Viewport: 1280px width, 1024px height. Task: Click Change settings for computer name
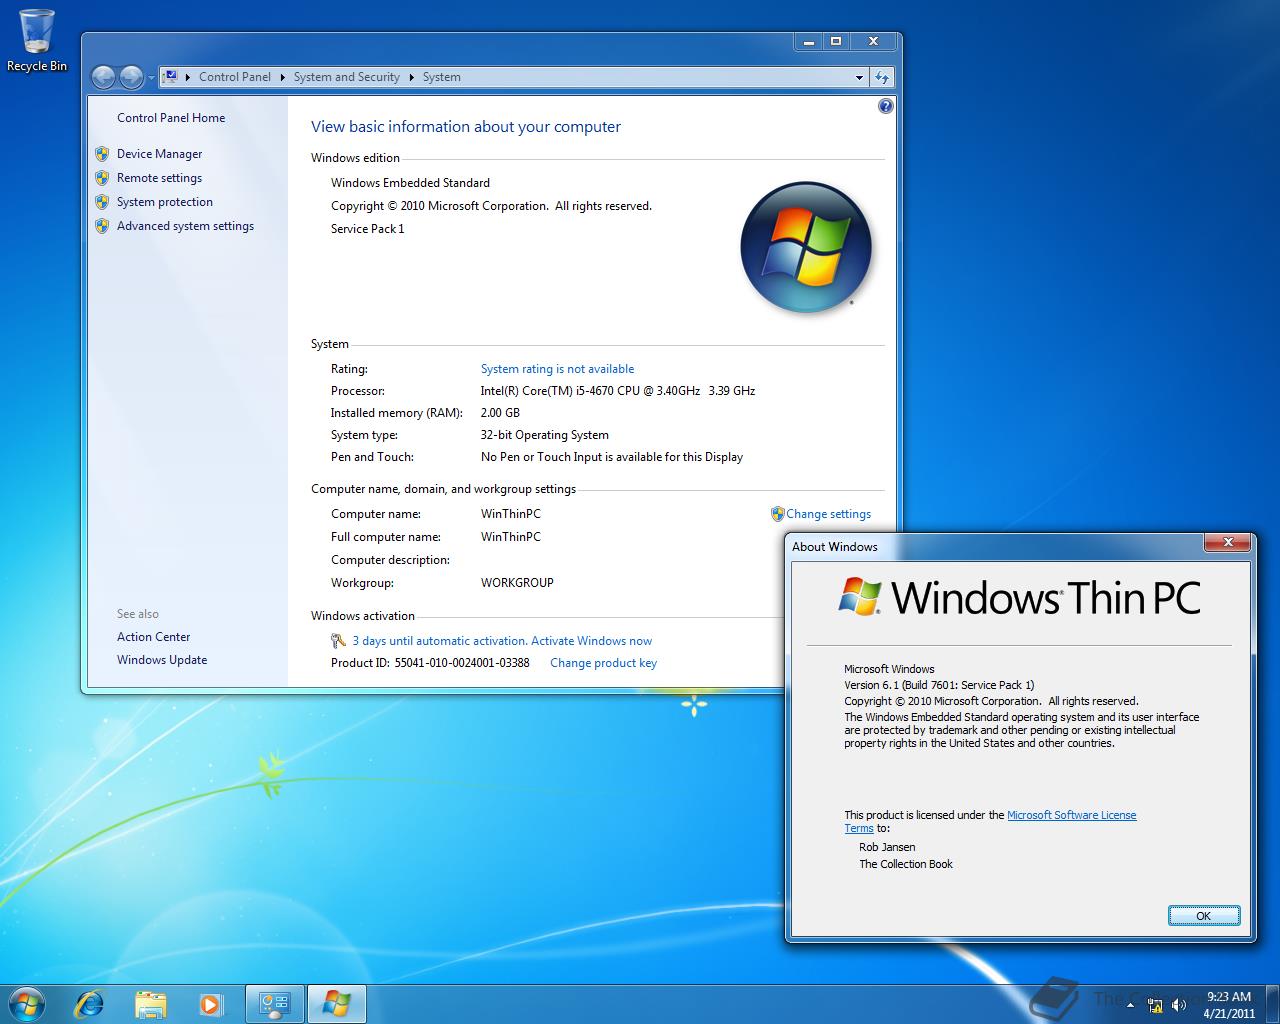[x=828, y=513]
